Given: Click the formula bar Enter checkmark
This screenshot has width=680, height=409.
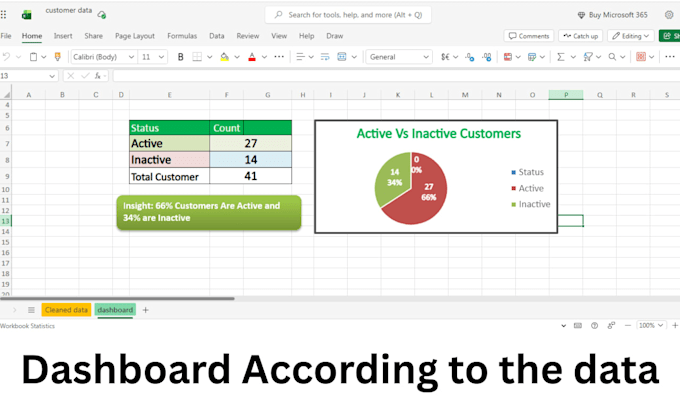Looking at the screenshot, I should 85,76.
